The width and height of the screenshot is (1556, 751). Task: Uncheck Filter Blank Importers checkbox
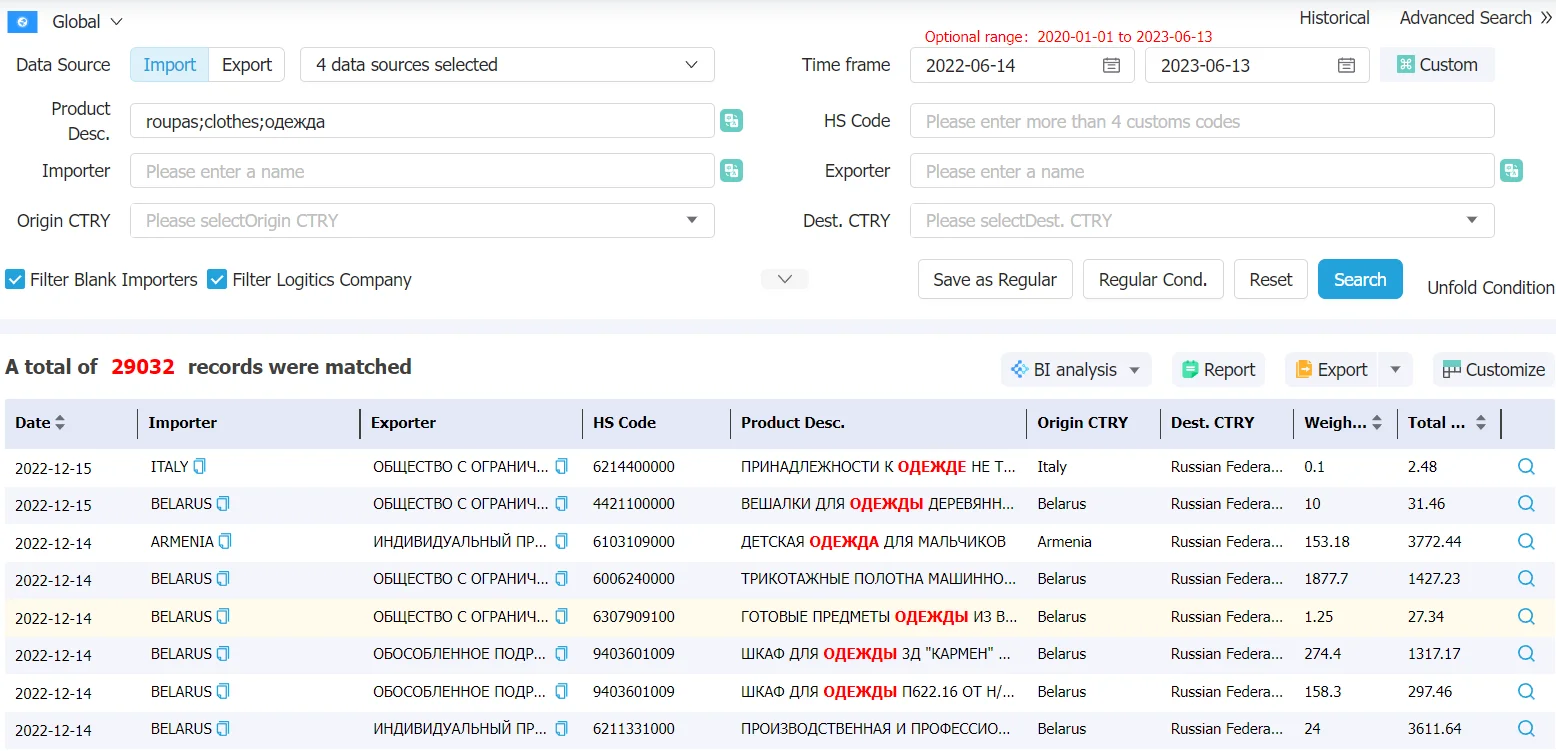point(15,280)
